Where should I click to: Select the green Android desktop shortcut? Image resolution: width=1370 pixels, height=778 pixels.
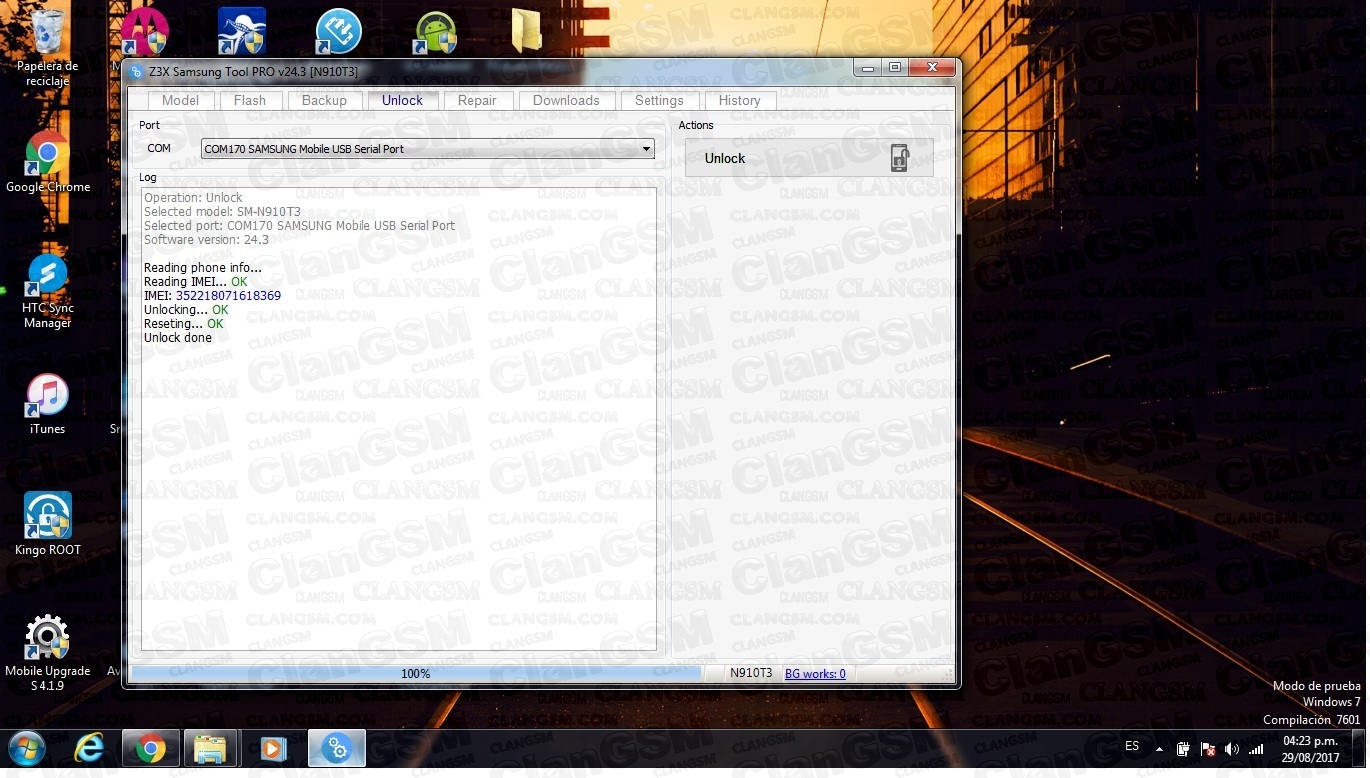tap(436, 32)
